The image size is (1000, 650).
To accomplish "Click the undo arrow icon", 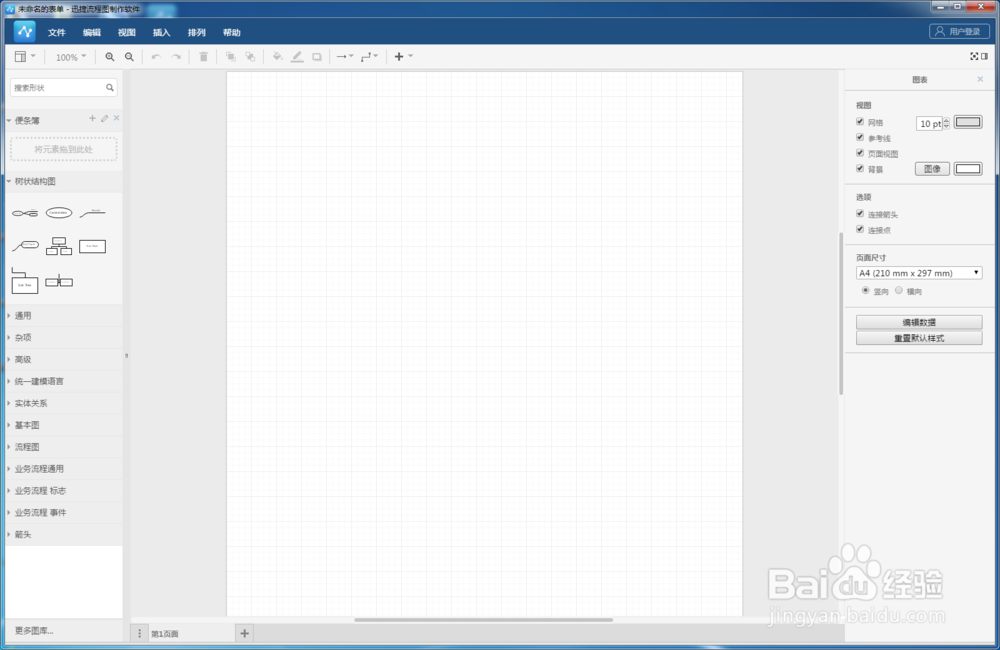I will [x=156, y=57].
